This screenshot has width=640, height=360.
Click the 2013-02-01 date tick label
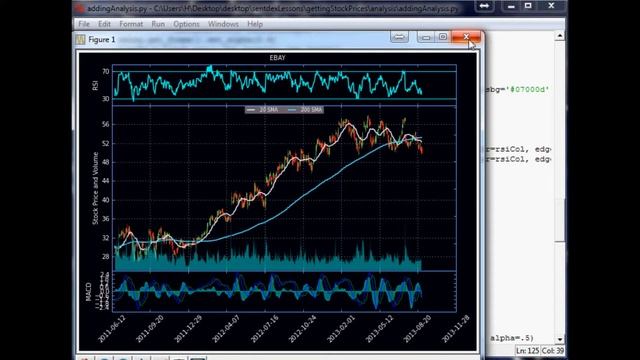341,329
